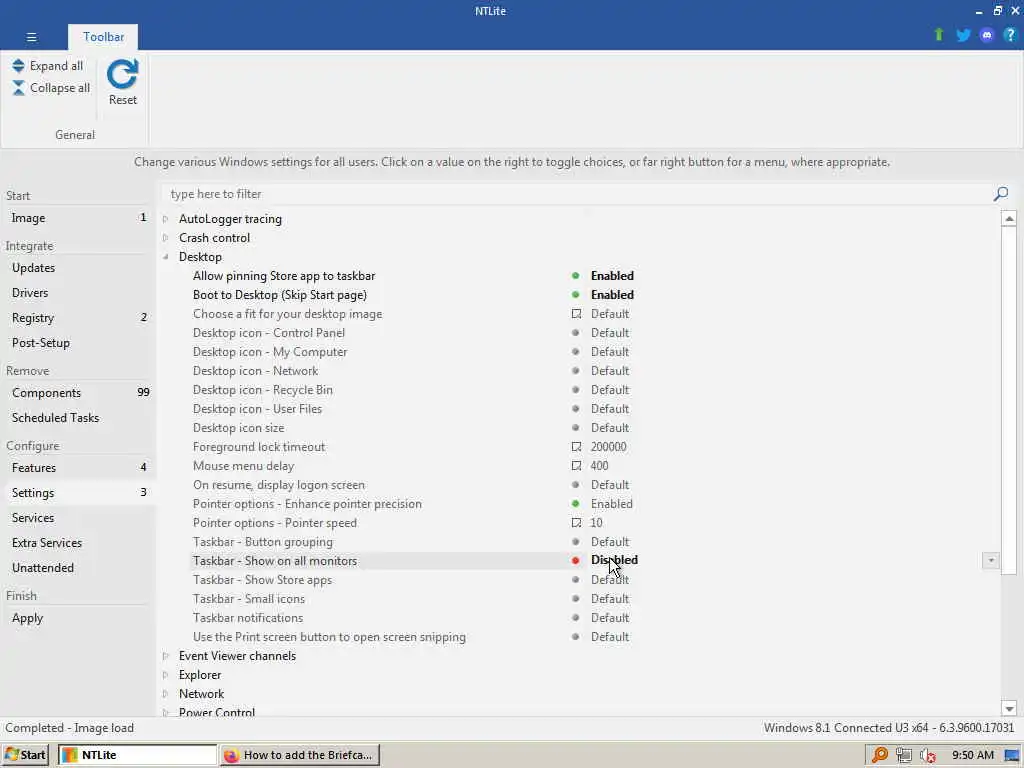Click the scrollbar down arrow
Viewport: 1024px width, 768px height.
[x=1009, y=709]
